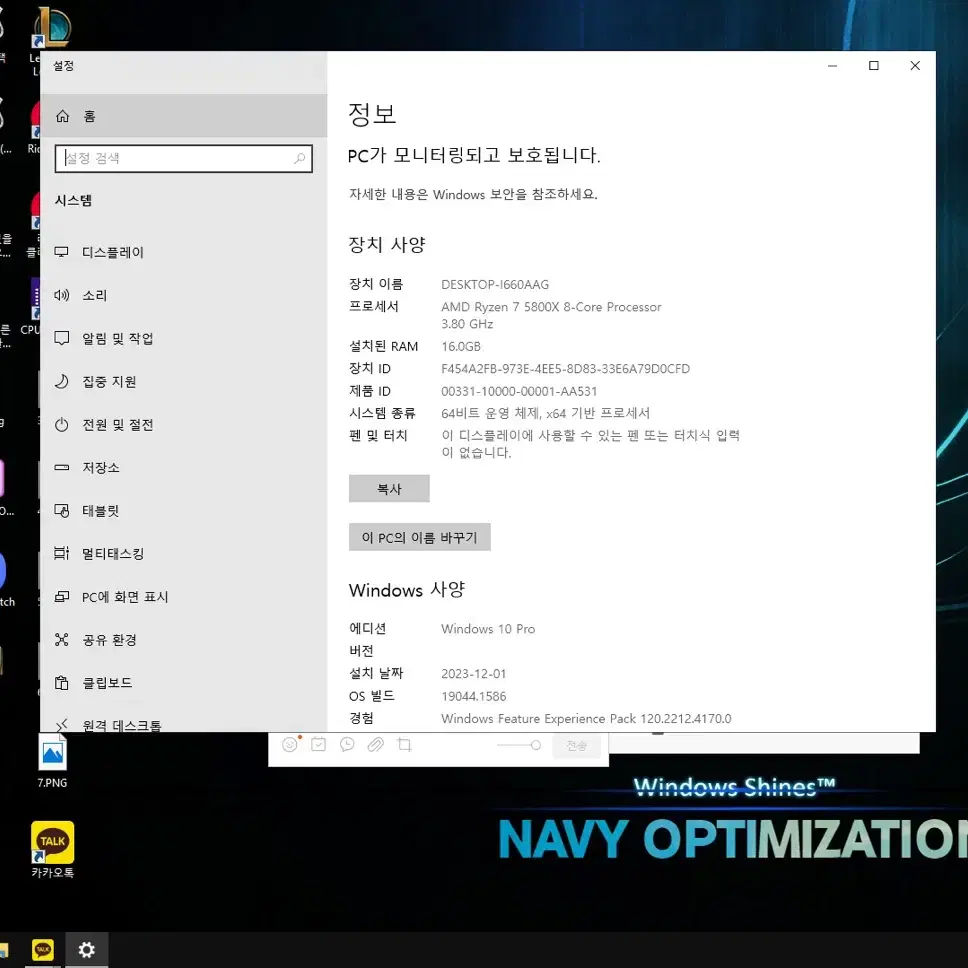
Task: Open 멀티태스킹 settings
Action: pyautogui.click(x=183, y=554)
